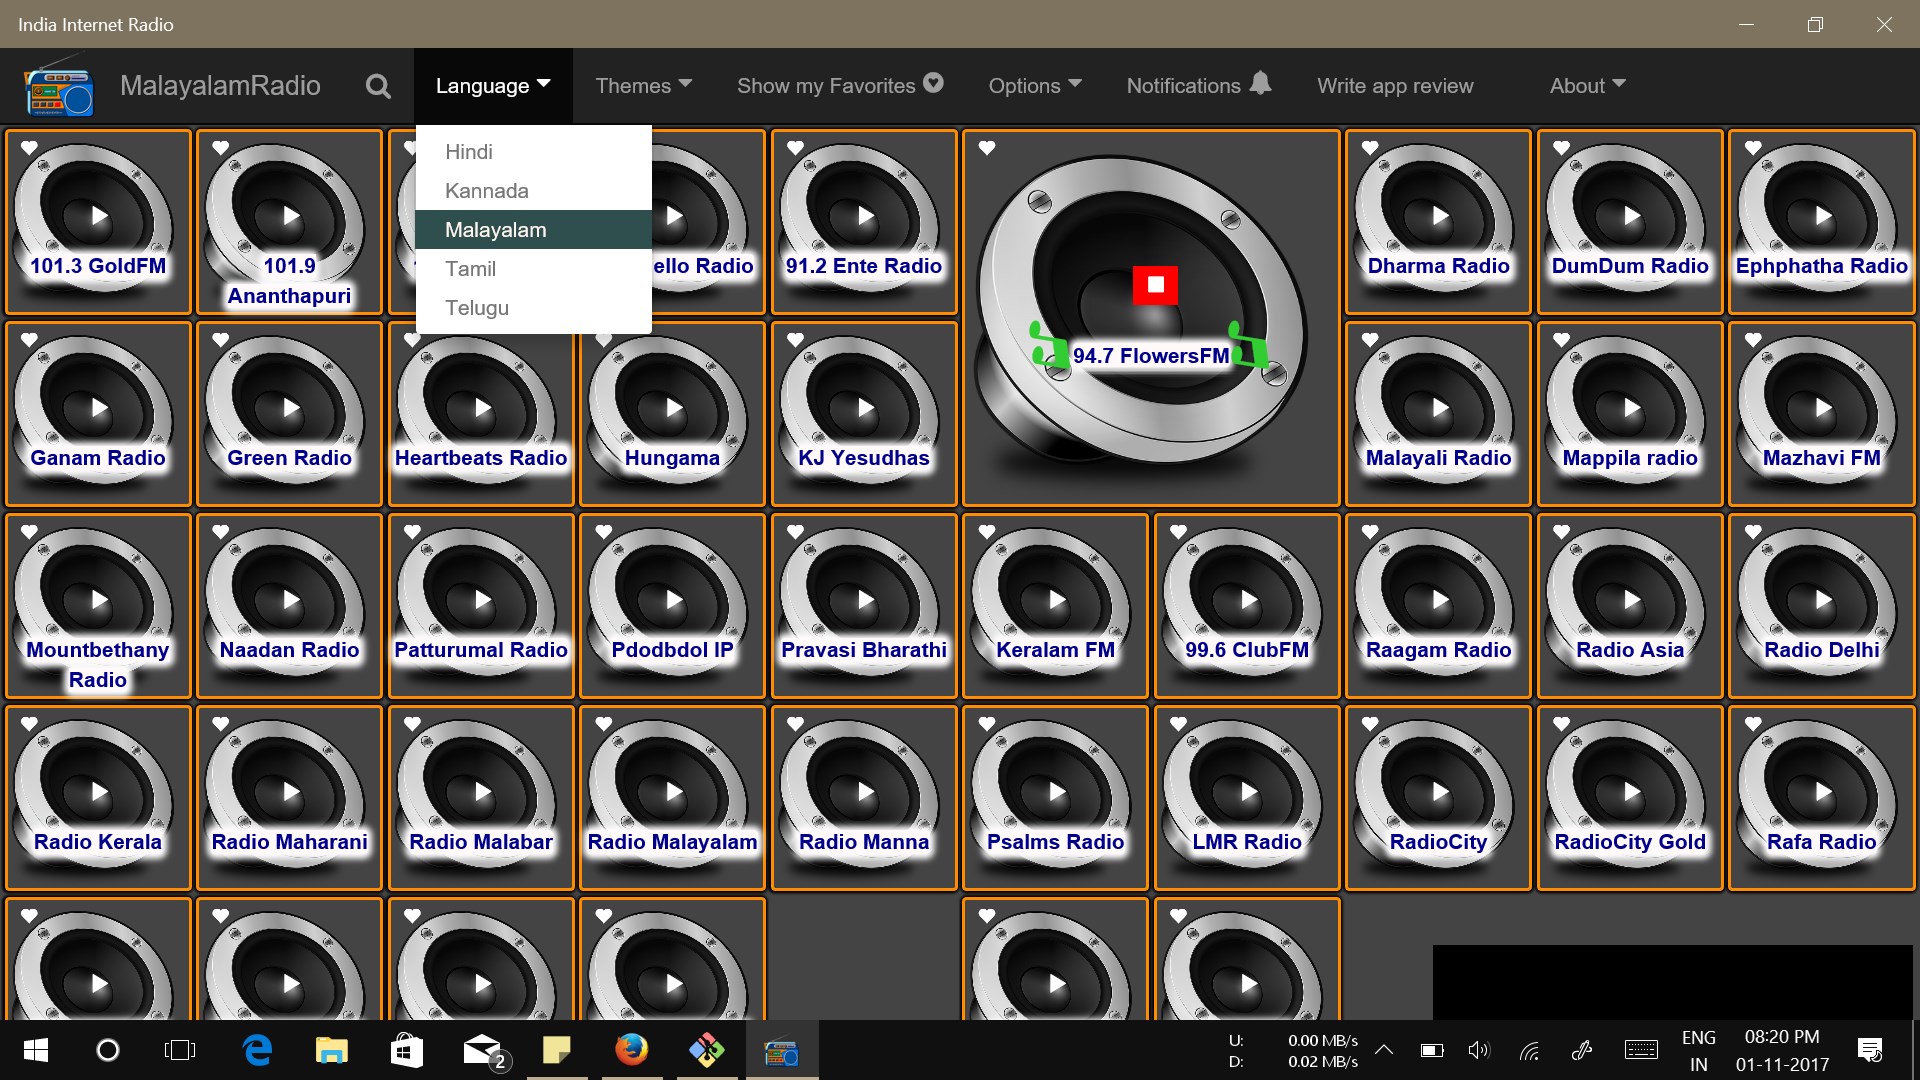Click the radio app logo icon
This screenshot has width=1920, height=1080.
point(59,89)
